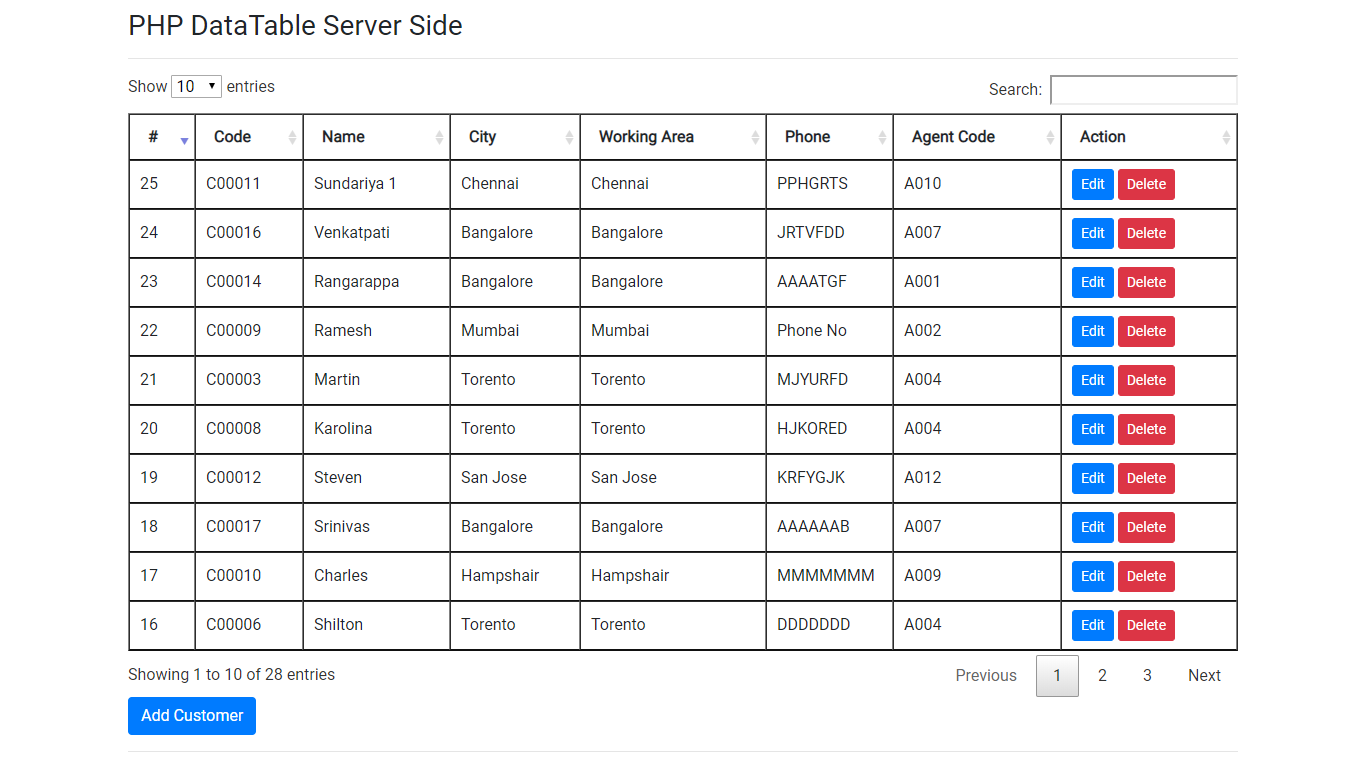Go to page 3 of results

tap(1147, 675)
